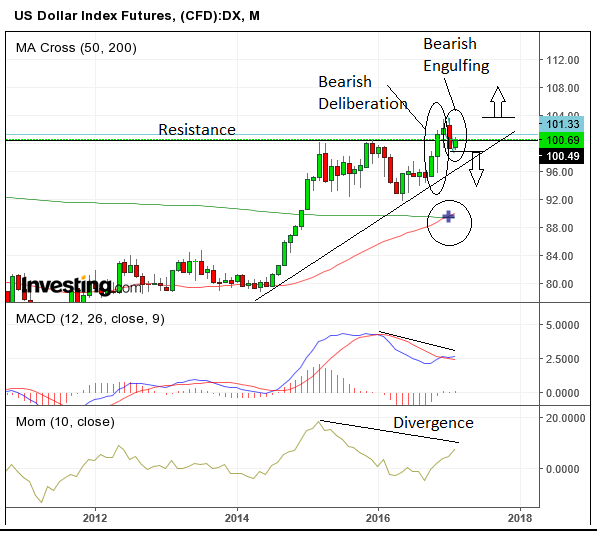Screen dimensions: 605x551
Task: Select the Divergence text label
Action: [x=432, y=422]
